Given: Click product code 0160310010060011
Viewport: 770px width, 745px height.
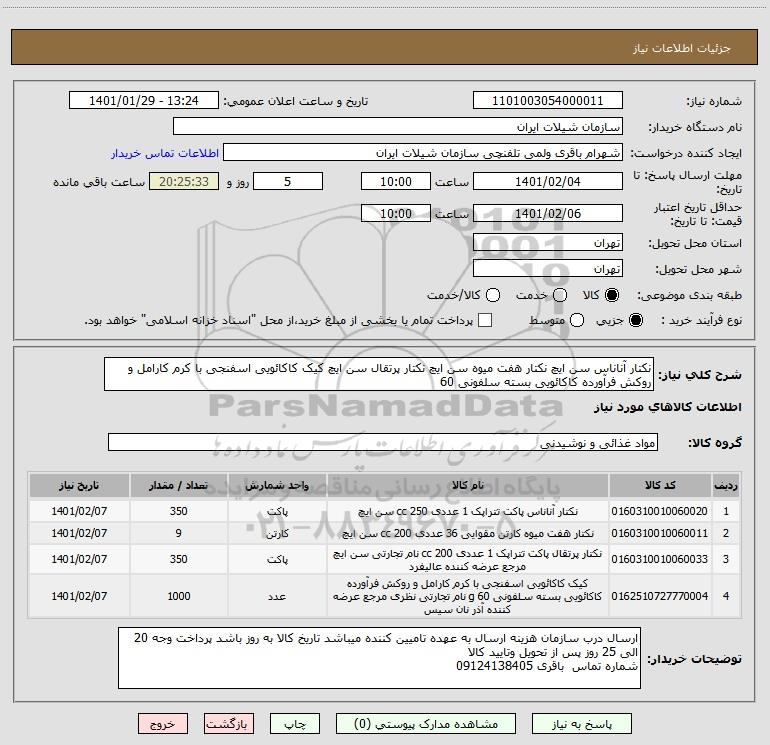Looking at the screenshot, I should [x=660, y=533].
